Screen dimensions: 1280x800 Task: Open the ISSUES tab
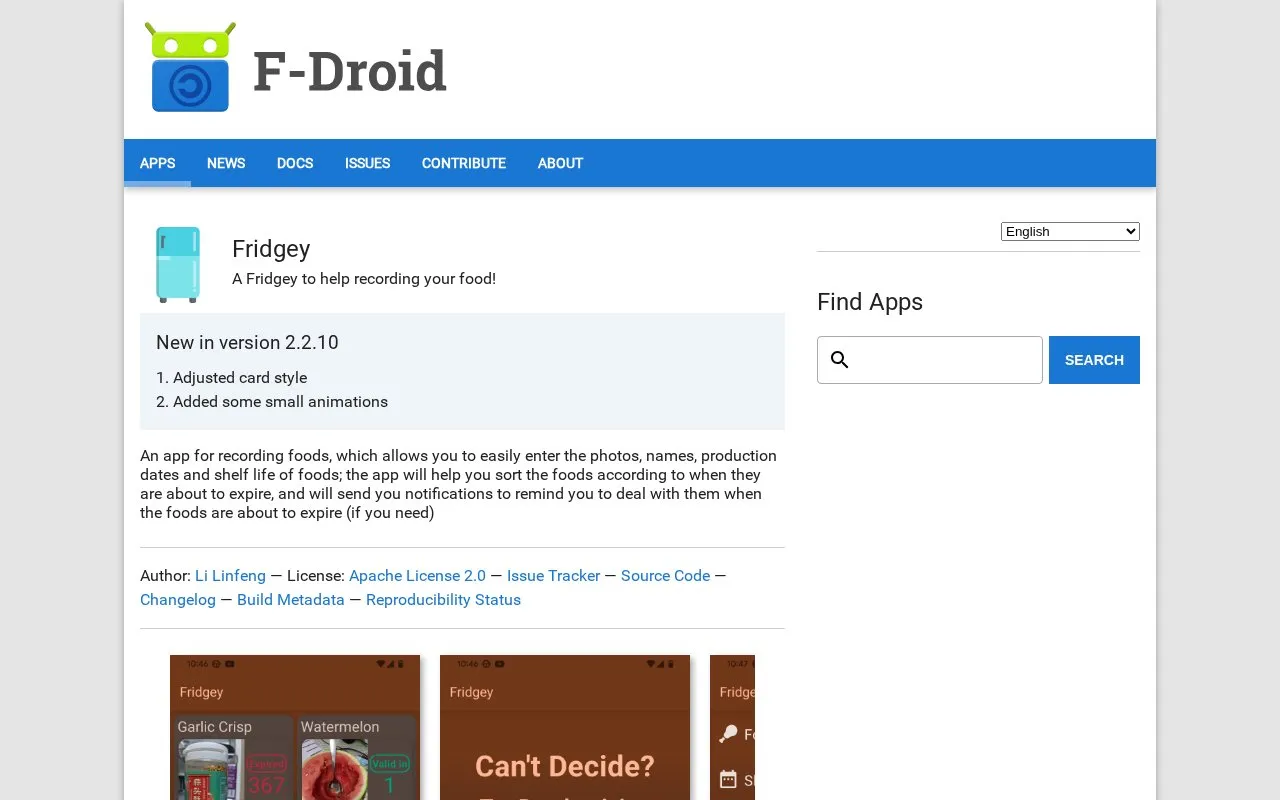coord(368,163)
